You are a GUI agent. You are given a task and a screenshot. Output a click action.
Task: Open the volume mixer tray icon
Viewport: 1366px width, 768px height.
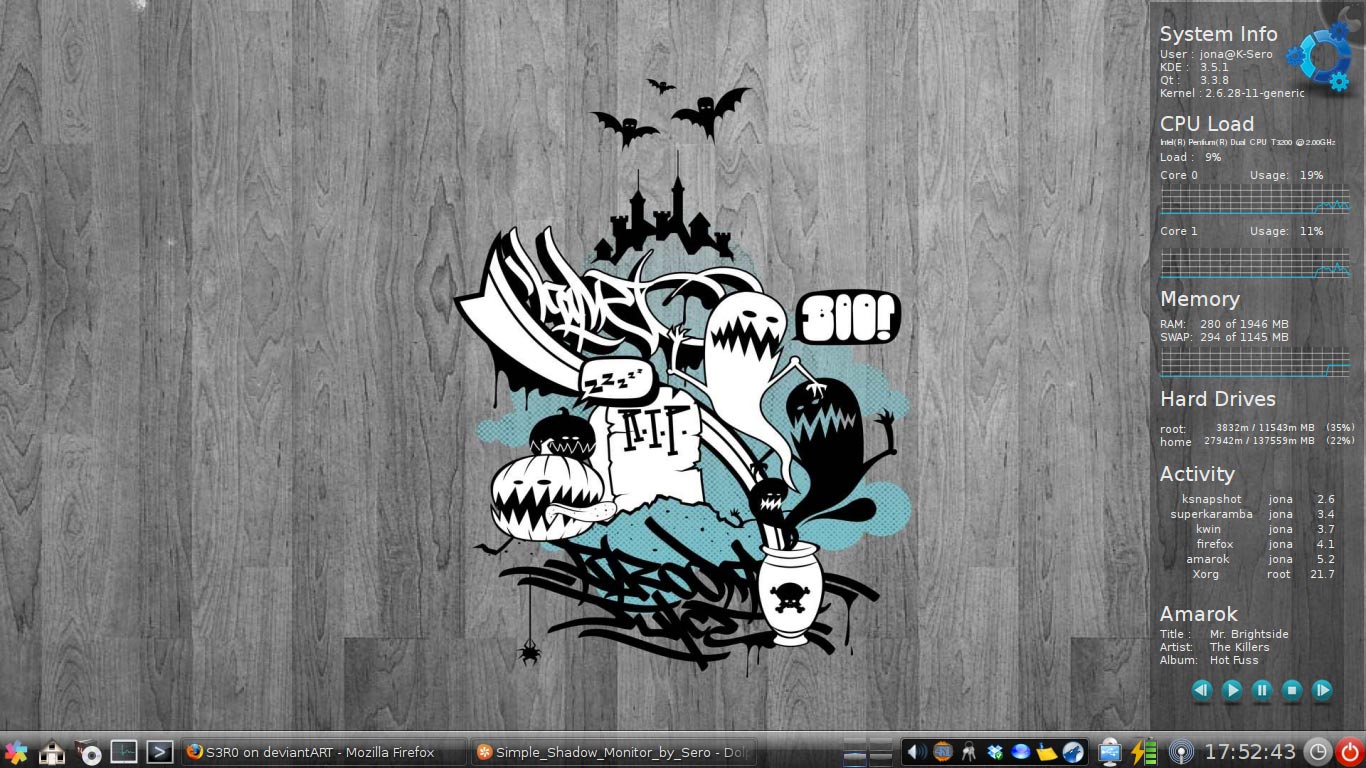pyautogui.click(x=917, y=752)
